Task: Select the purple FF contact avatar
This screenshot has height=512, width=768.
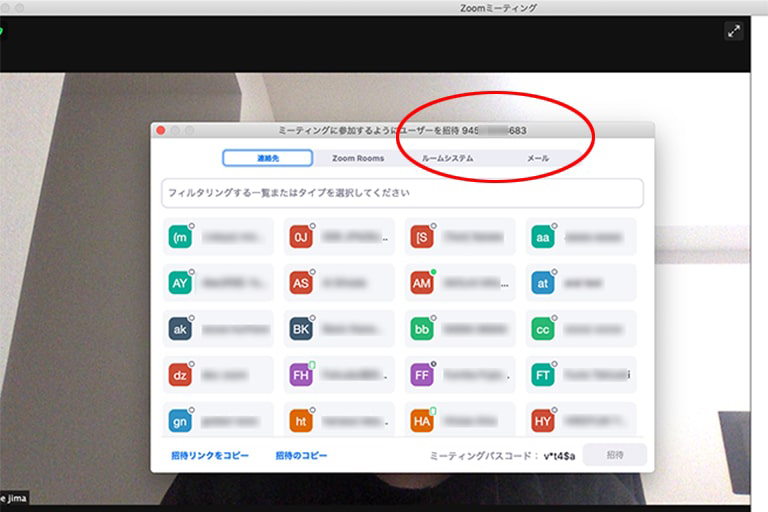Action: (422, 375)
